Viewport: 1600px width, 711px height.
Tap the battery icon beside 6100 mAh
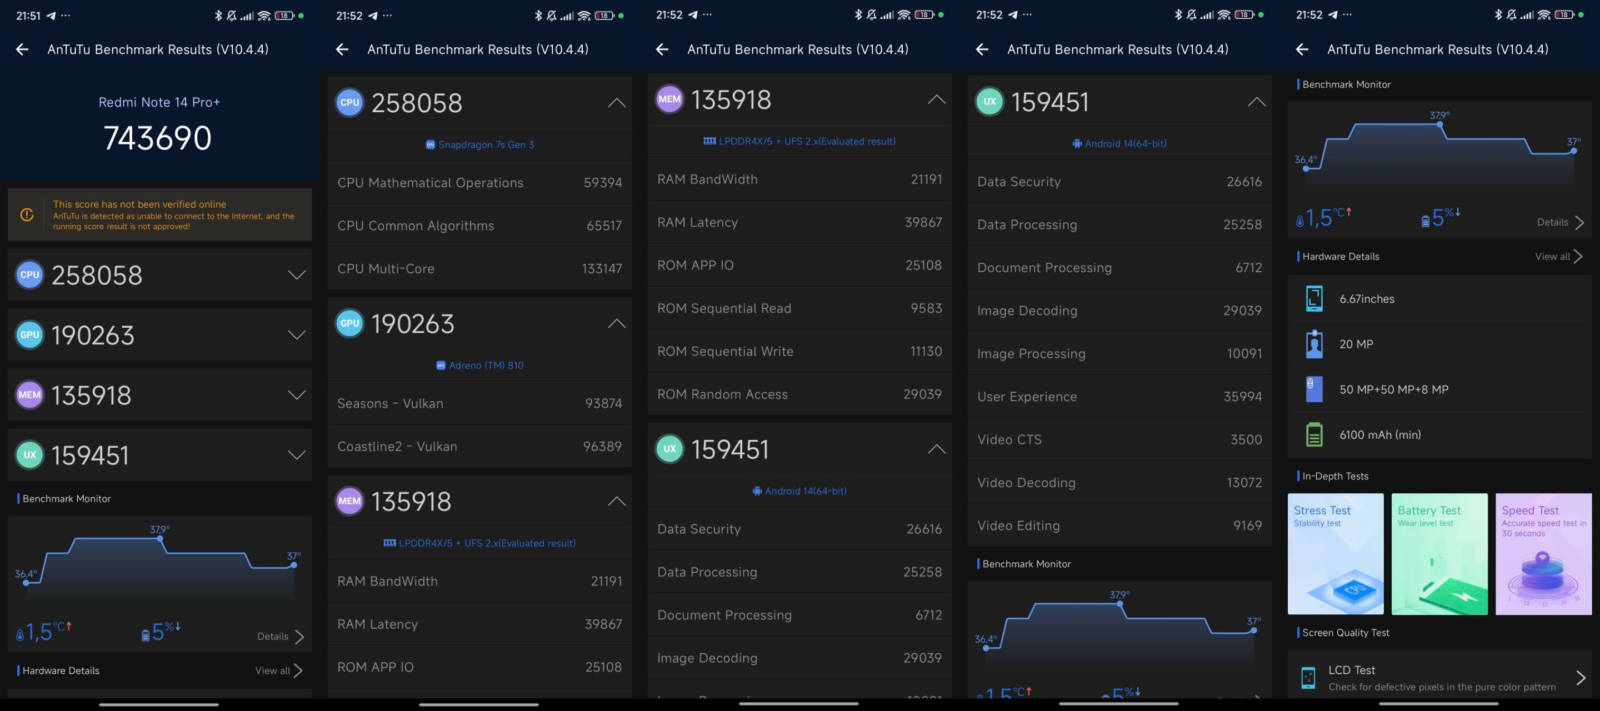coord(1314,435)
